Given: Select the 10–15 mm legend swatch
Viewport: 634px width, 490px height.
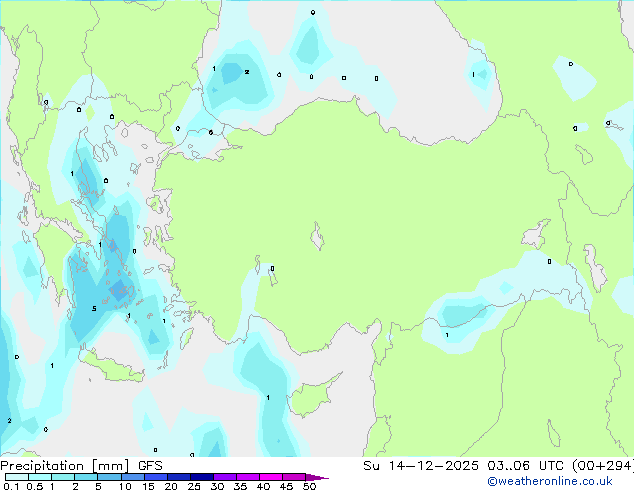Looking at the screenshot, I should tap(132, 477).
